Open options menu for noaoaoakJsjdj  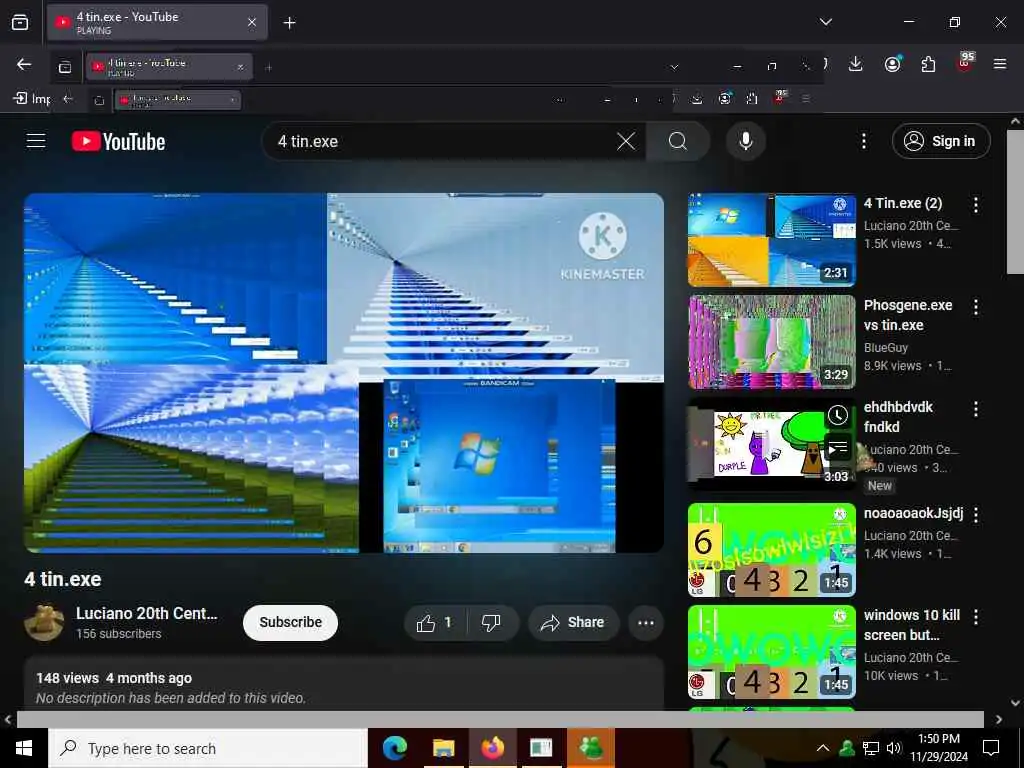(x=976, y=515)
